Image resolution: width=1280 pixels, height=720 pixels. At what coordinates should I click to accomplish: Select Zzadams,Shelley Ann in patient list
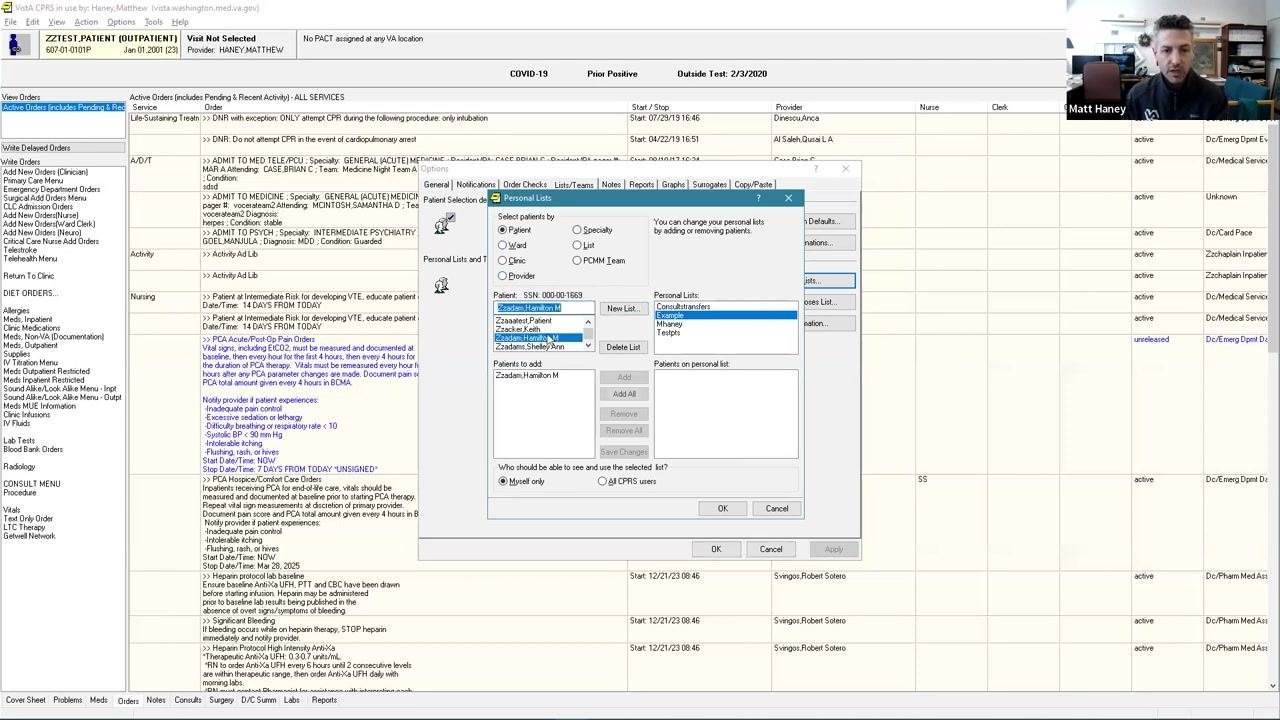pyautogui.click(x=530, y=347)
